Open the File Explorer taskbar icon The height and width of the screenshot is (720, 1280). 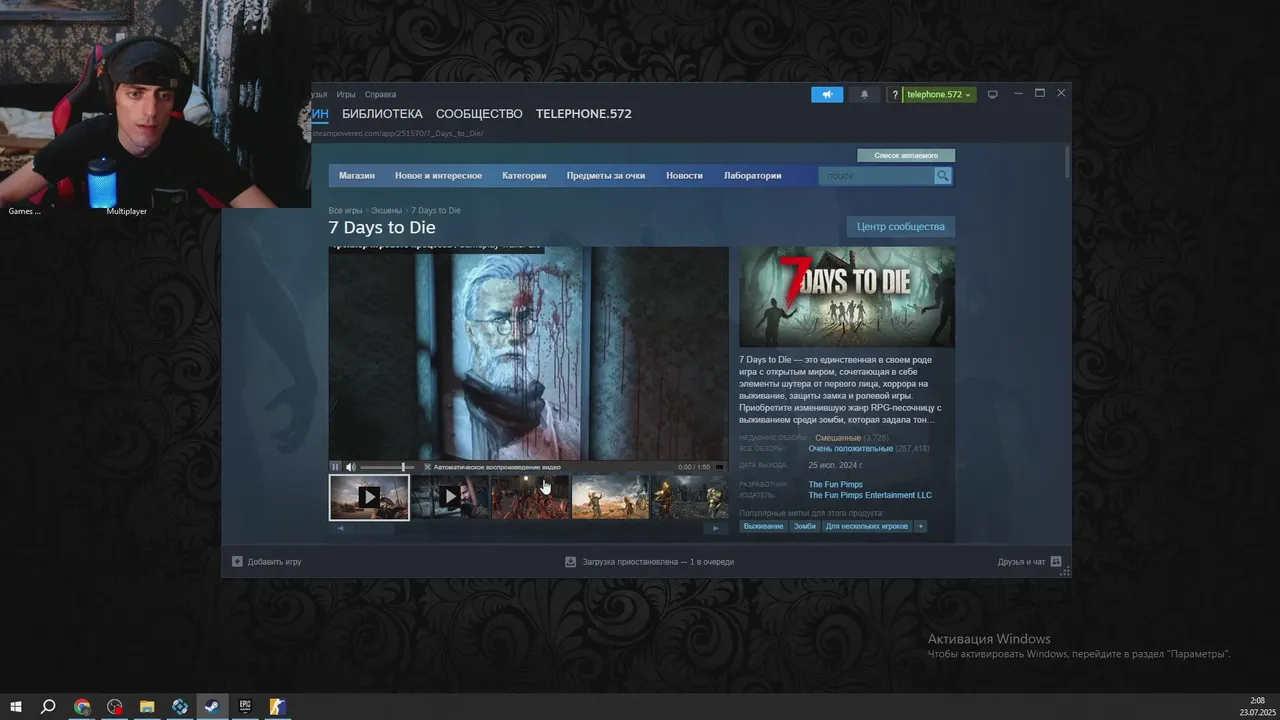pyautogui.click(x=147, y=707)
